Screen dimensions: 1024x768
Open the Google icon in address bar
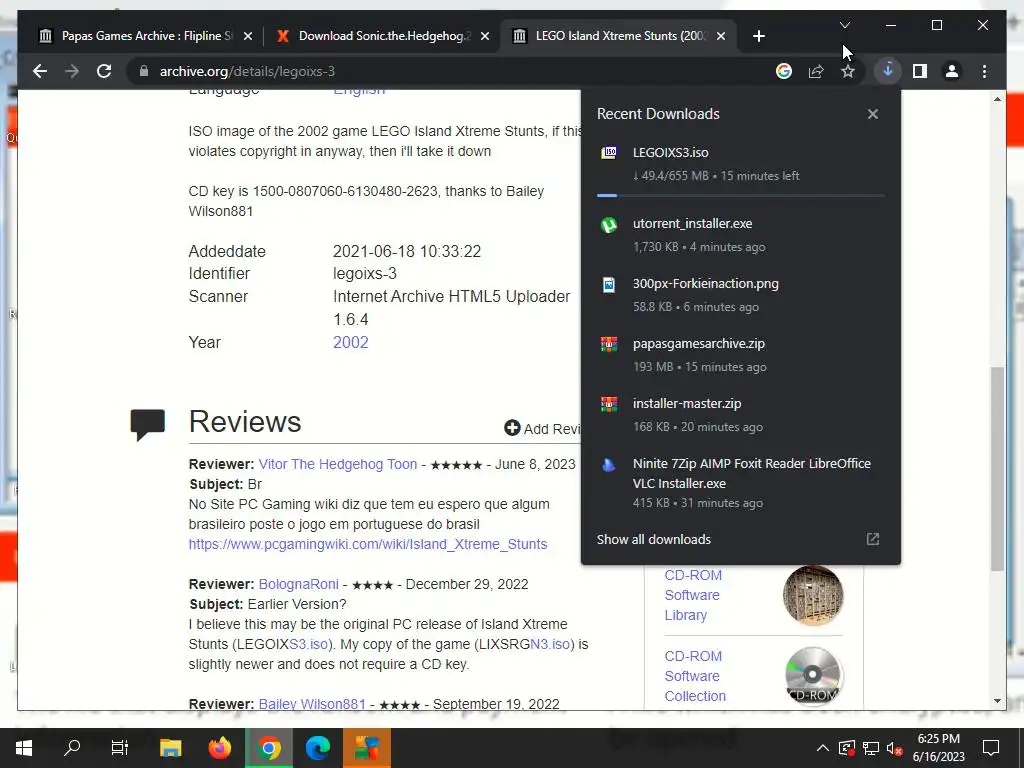click(784, 71)
